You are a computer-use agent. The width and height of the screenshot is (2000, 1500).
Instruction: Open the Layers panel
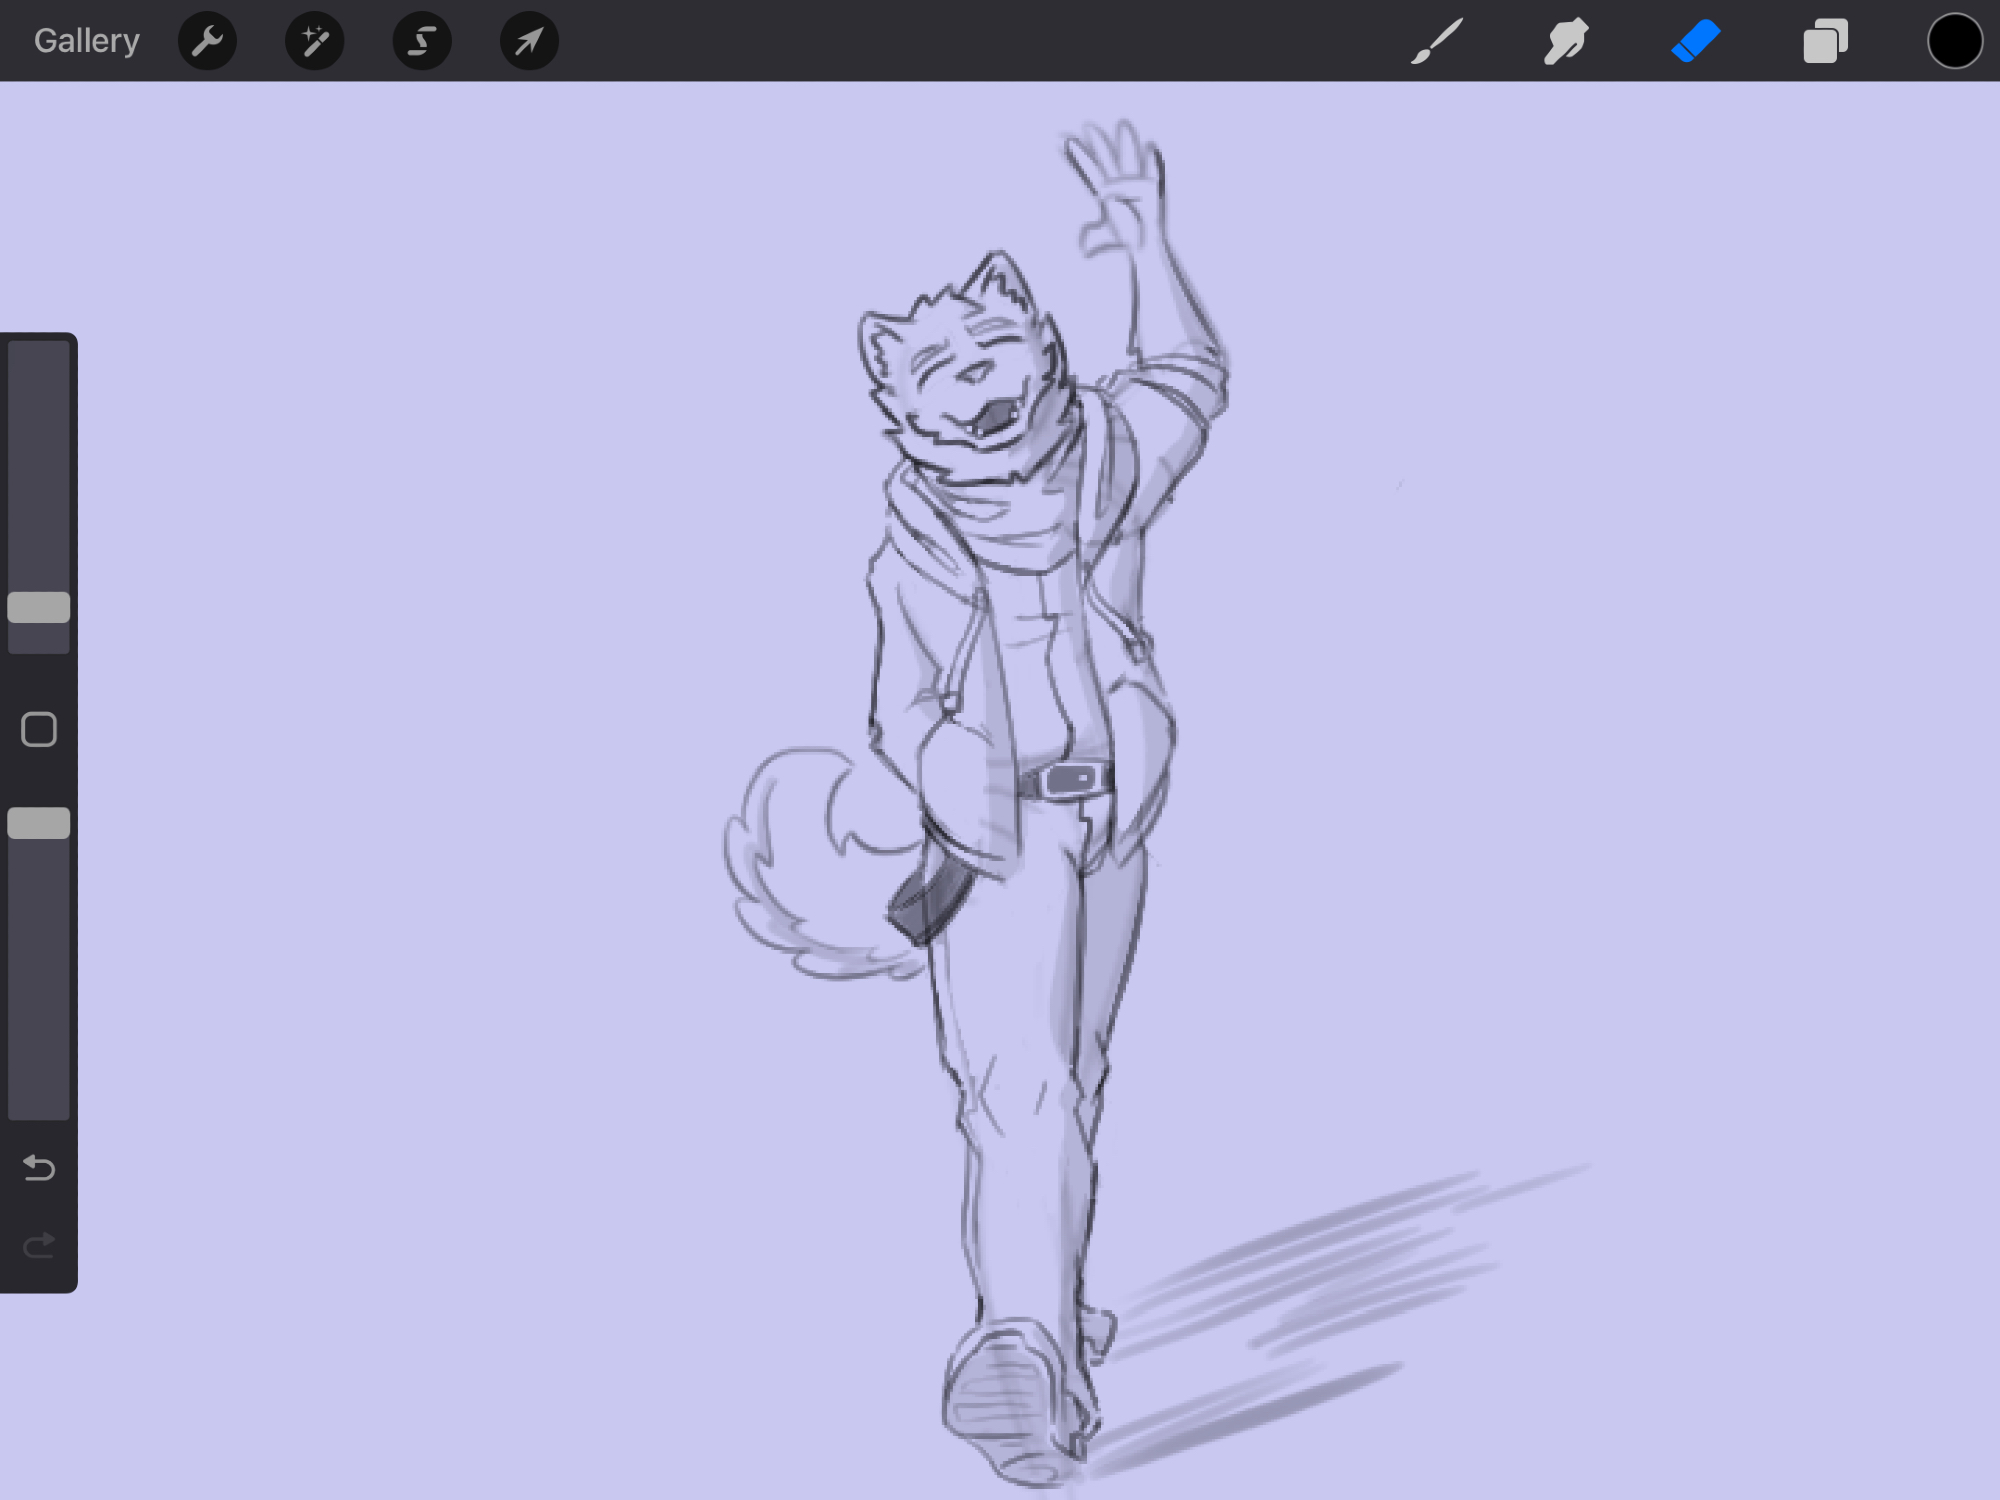tap(1825, 41)
